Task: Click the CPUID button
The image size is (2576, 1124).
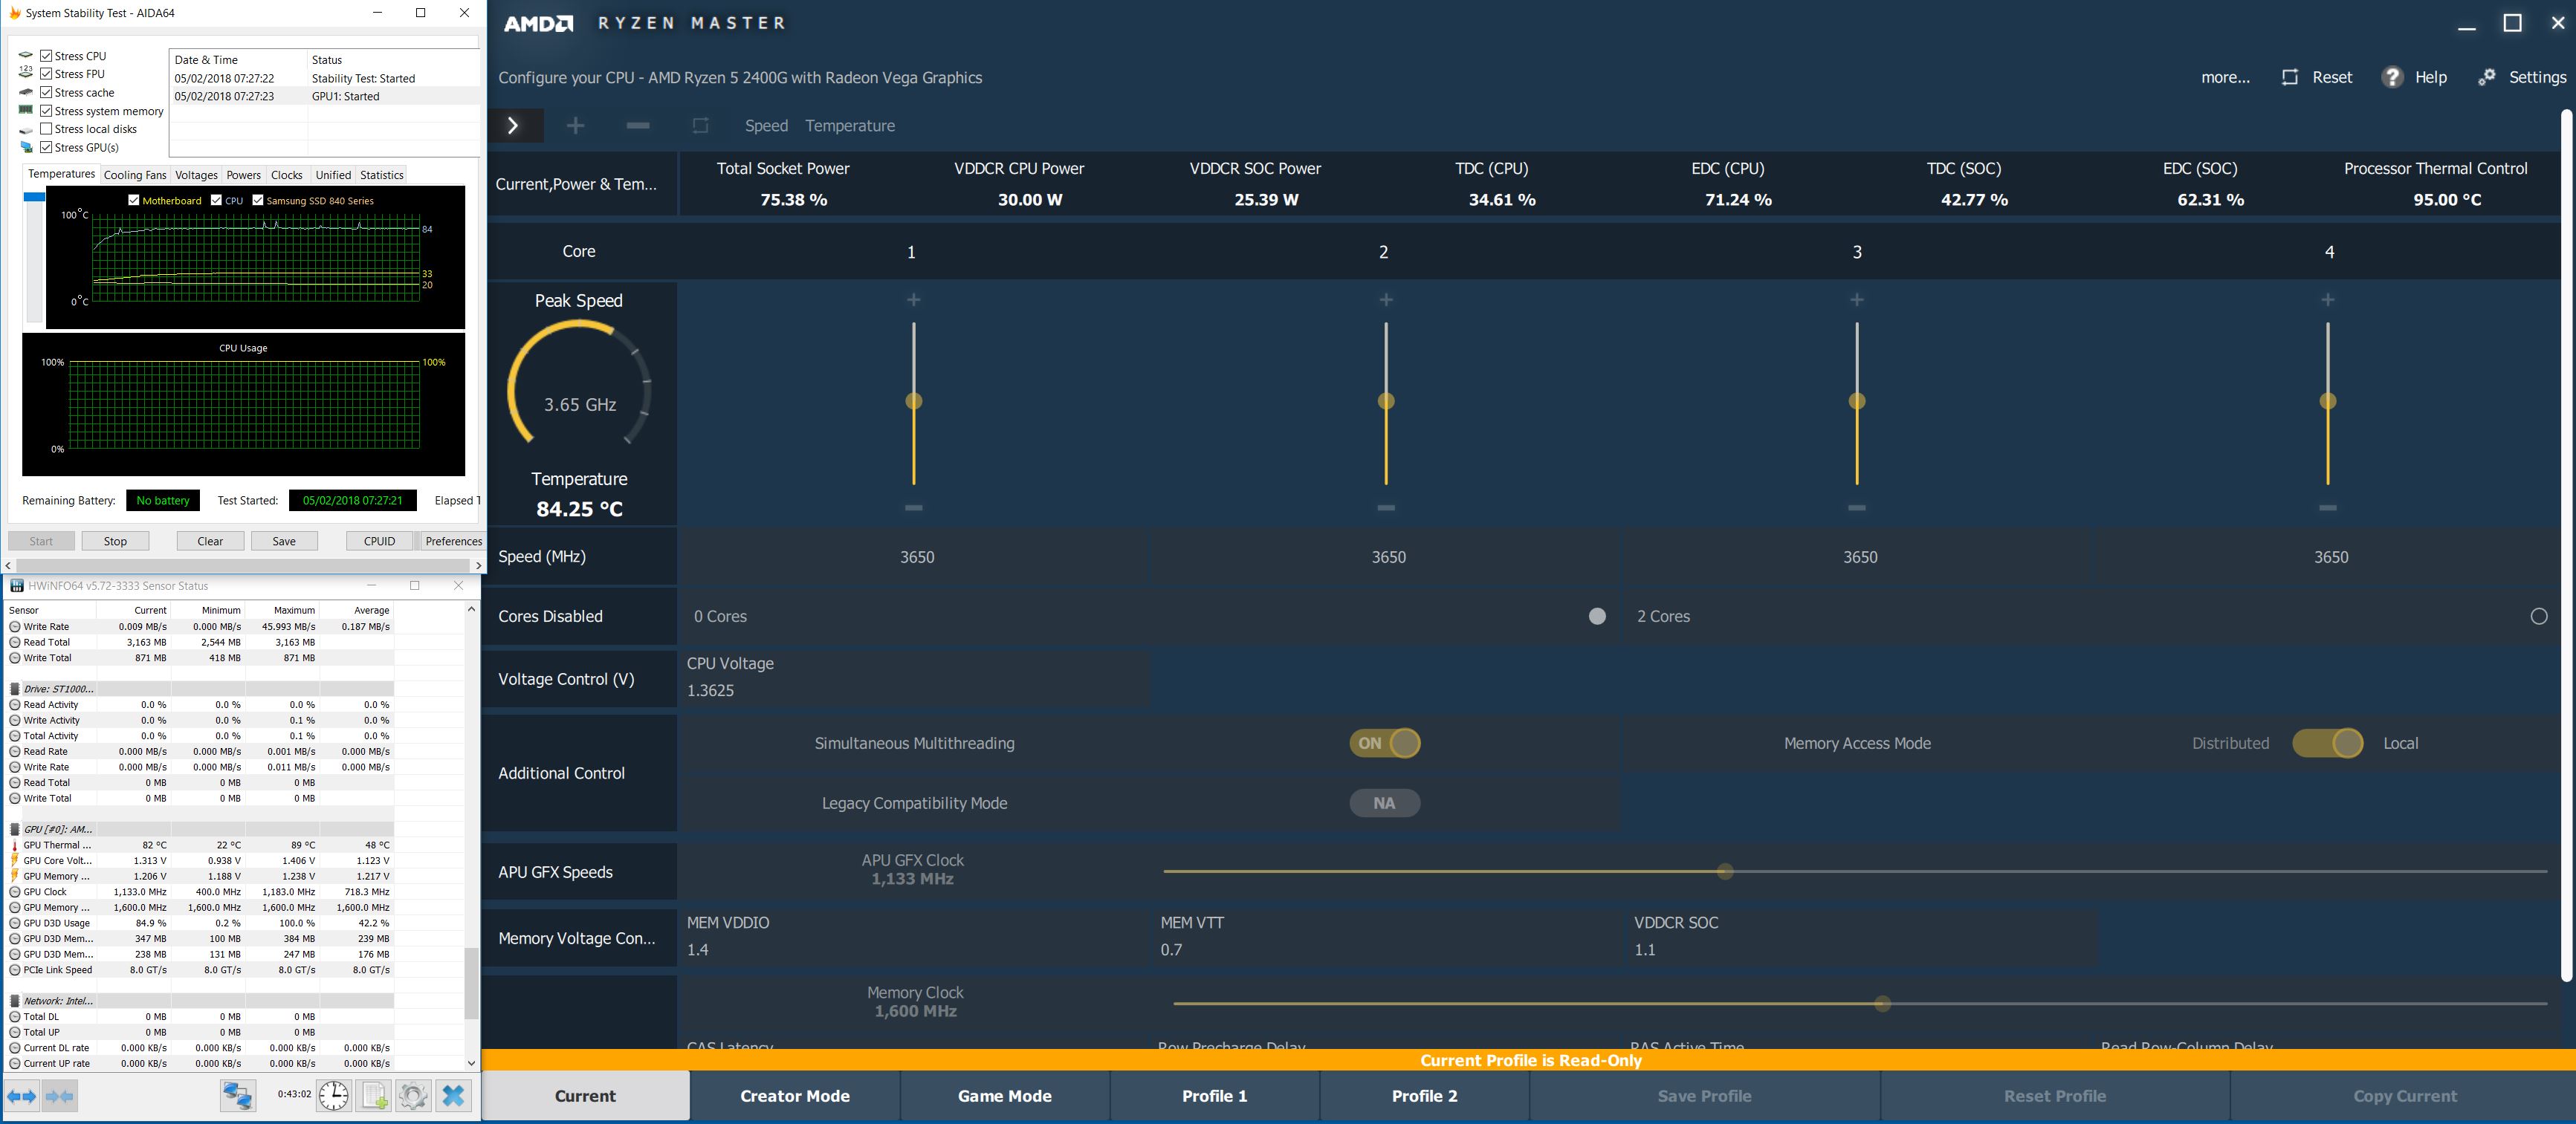Action: (379, 541)
